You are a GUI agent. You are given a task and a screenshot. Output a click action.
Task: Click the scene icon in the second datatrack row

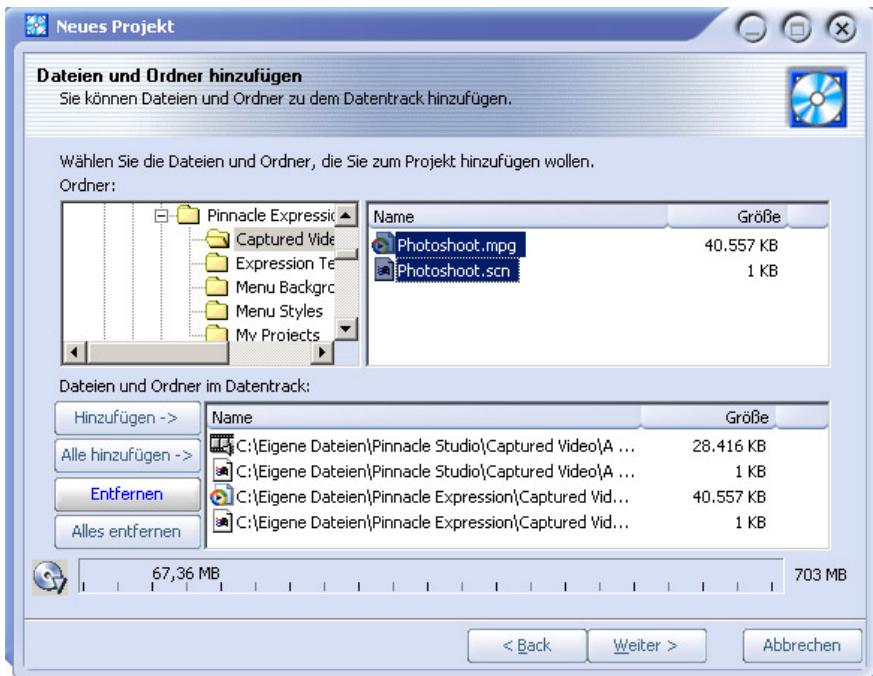[x=223, y=471]
